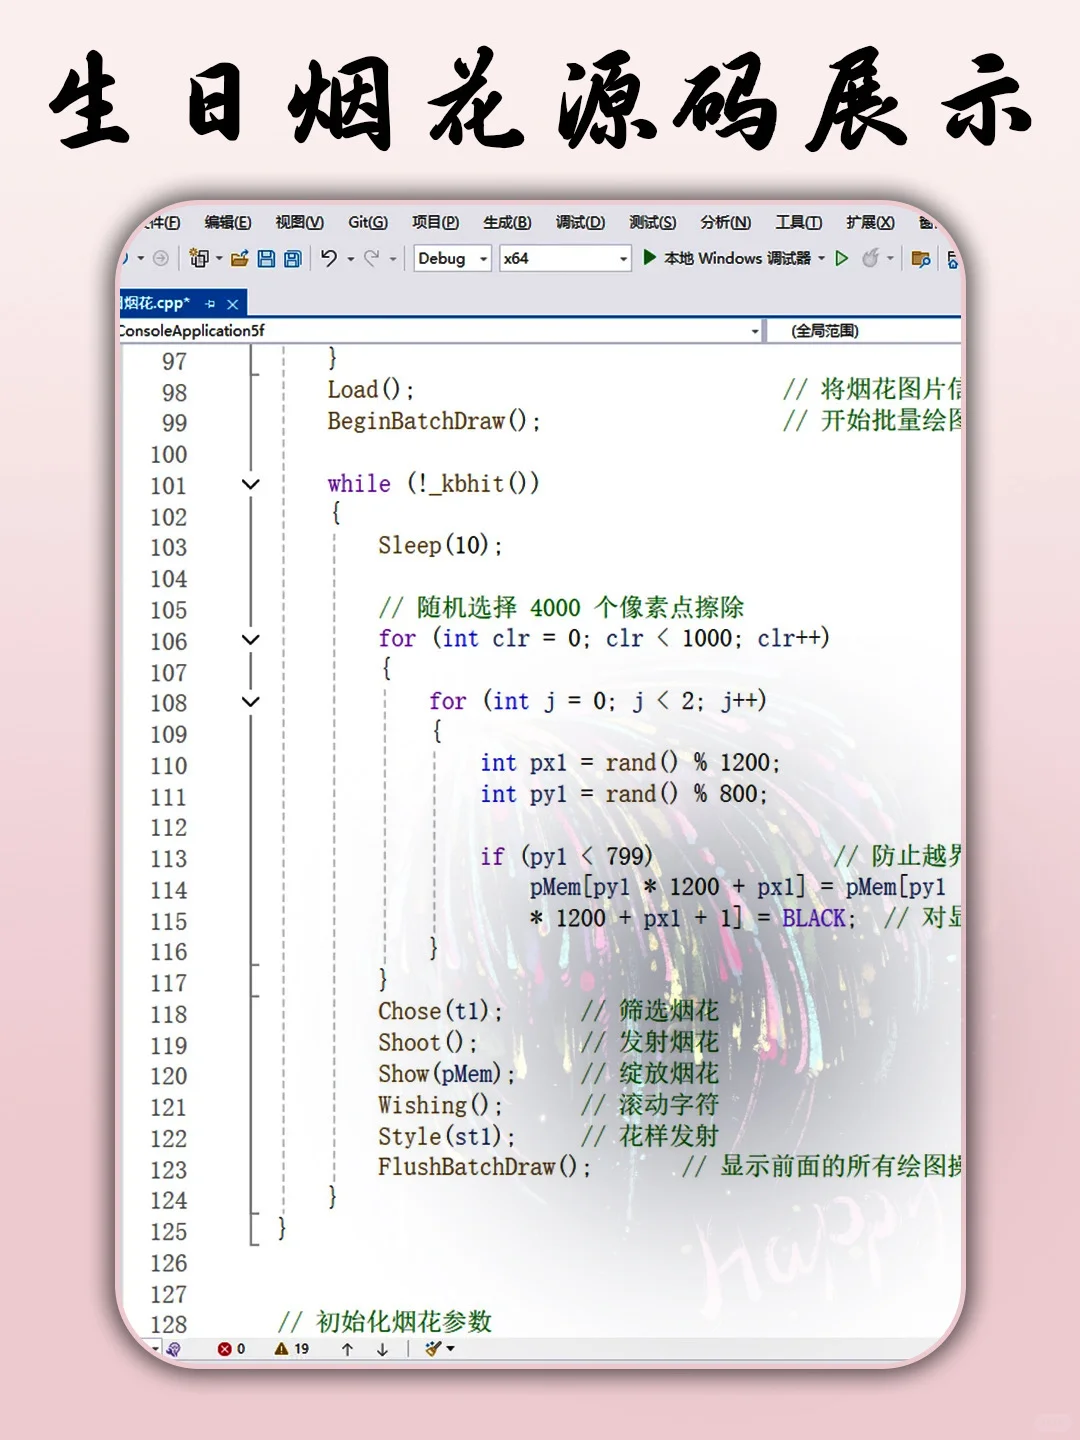
Task: Collapse the for clr loop at line 106
Action: click(x=251, y=639)
